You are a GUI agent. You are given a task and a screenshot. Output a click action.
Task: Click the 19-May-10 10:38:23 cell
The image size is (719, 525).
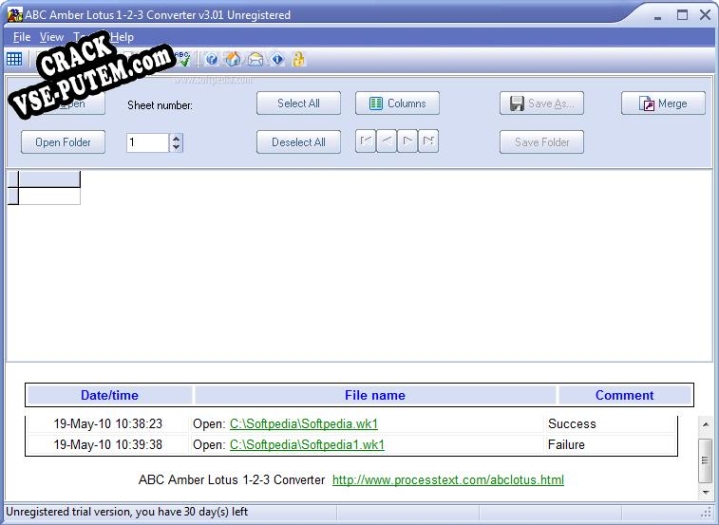pyautogui.click(x=108, y=424)
